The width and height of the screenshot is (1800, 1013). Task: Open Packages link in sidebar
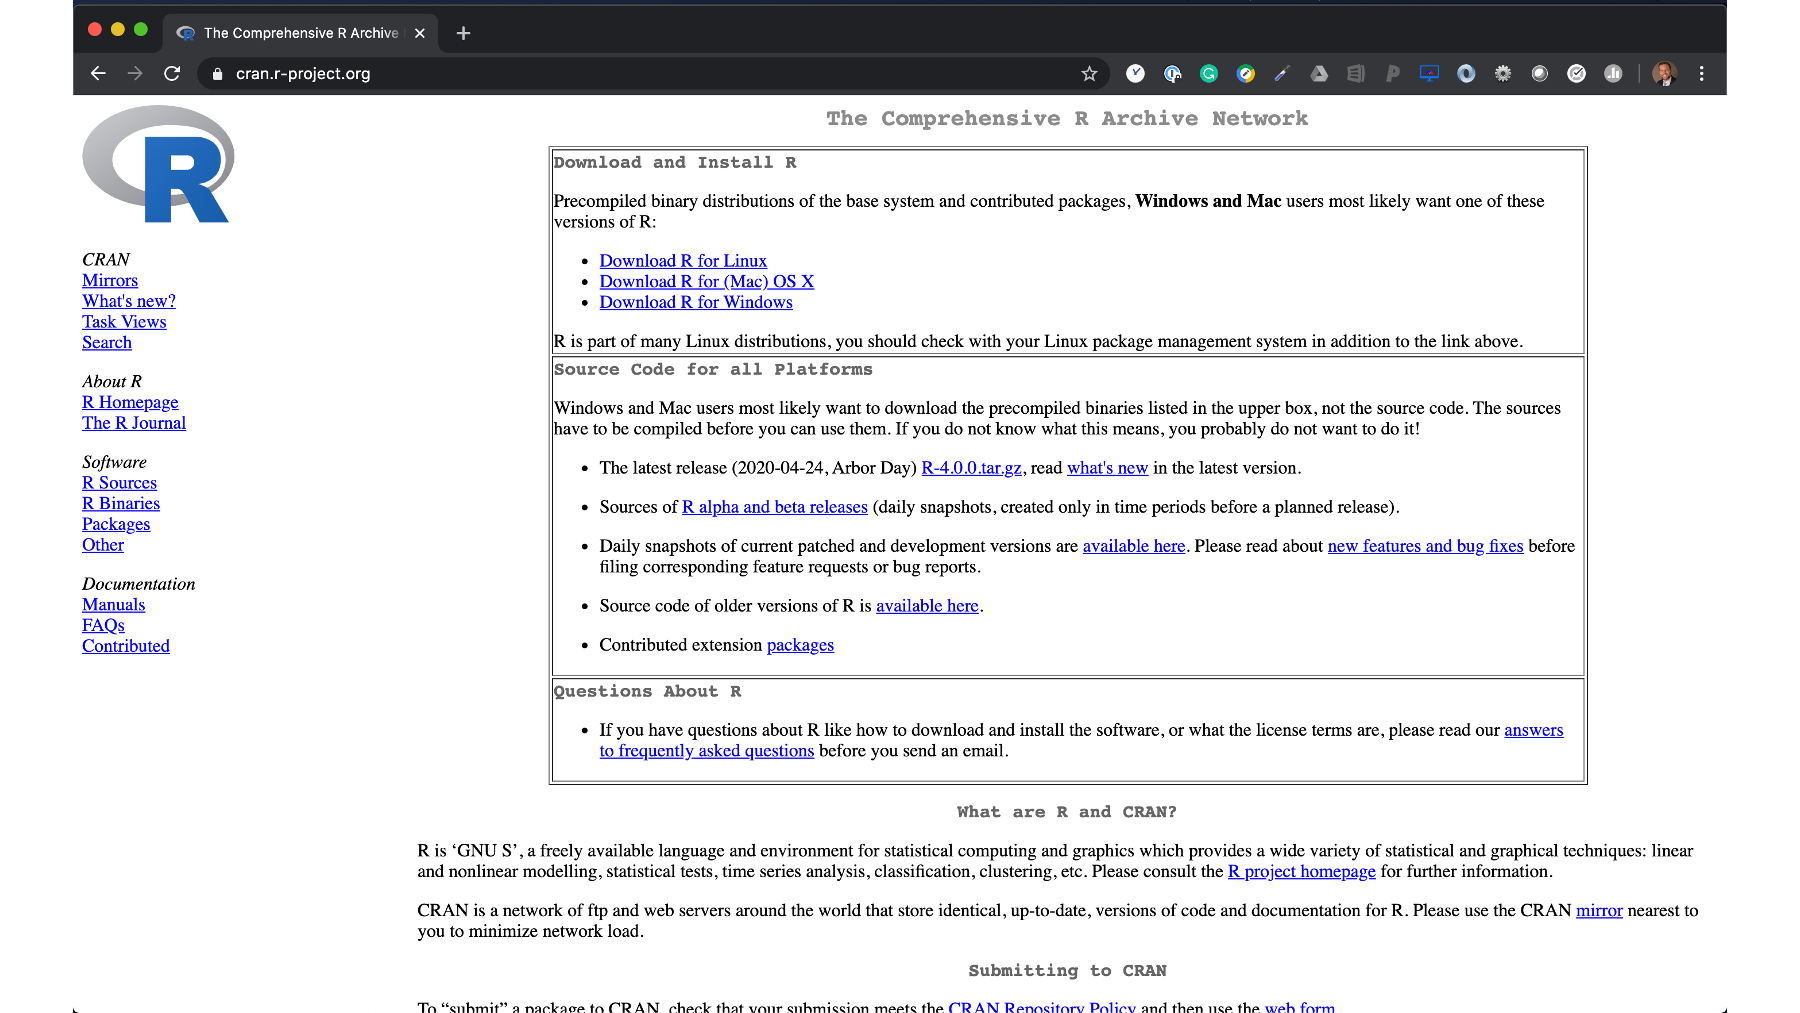[116, 524]
